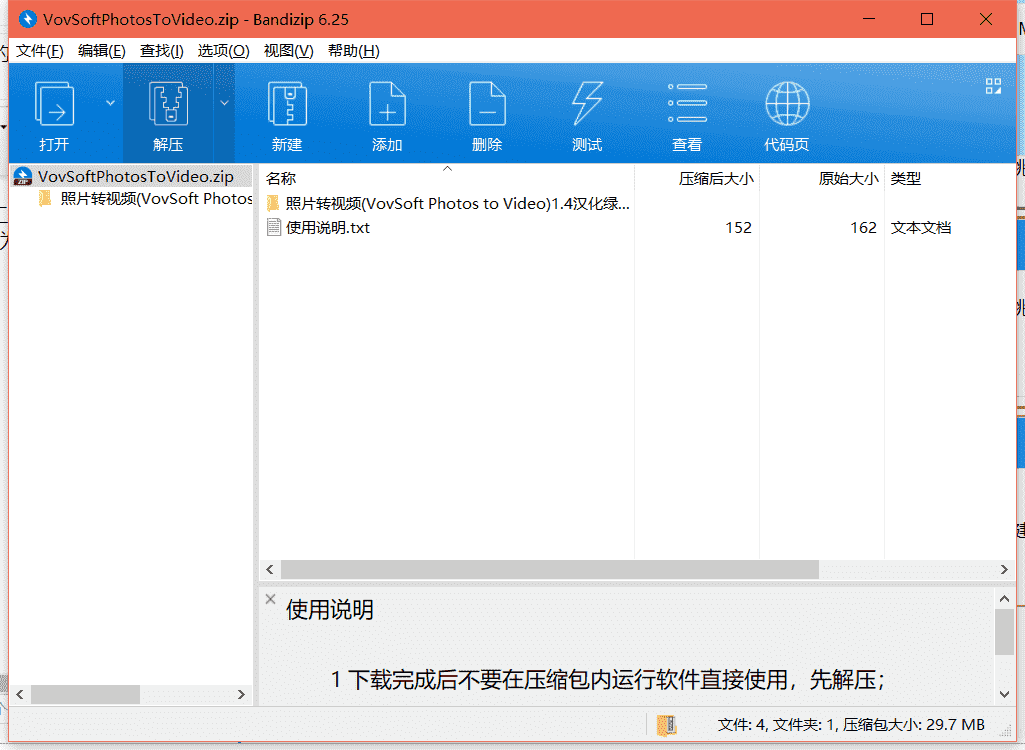
Task: Click preview pane scroll-down arrow
Action: (x=1004, y=694)
